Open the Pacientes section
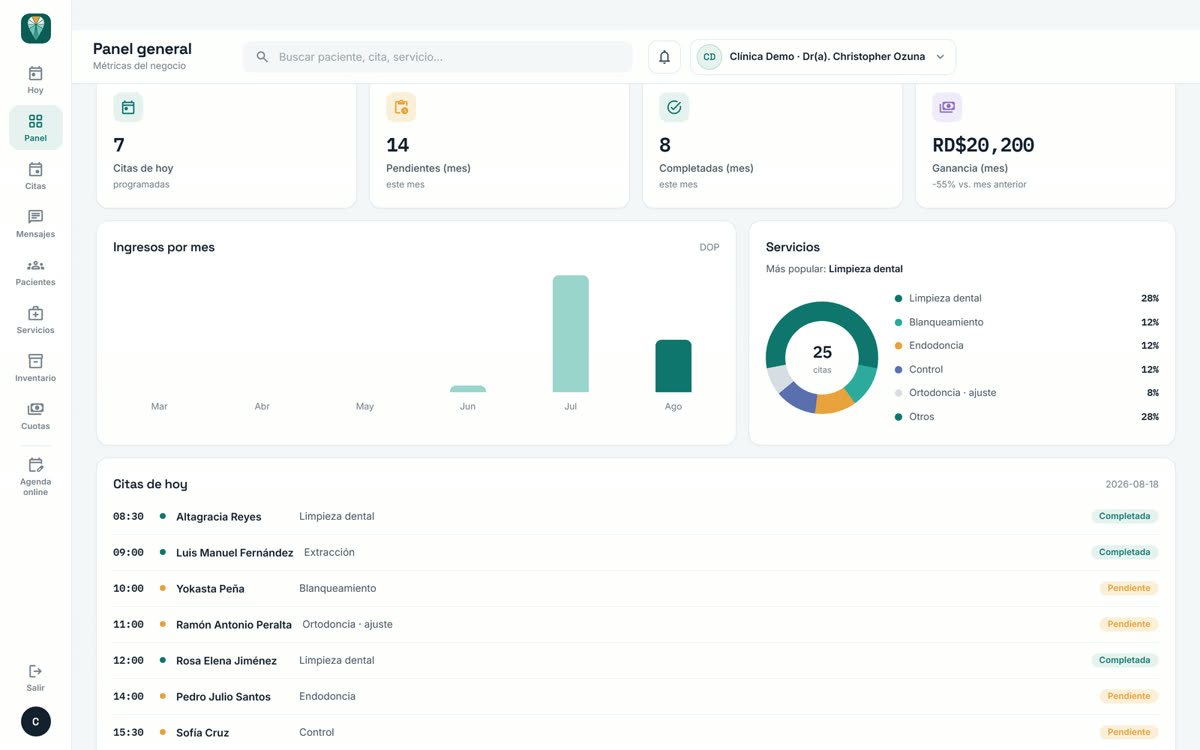This screenshot has width=1200, height=750. point(35,272)
